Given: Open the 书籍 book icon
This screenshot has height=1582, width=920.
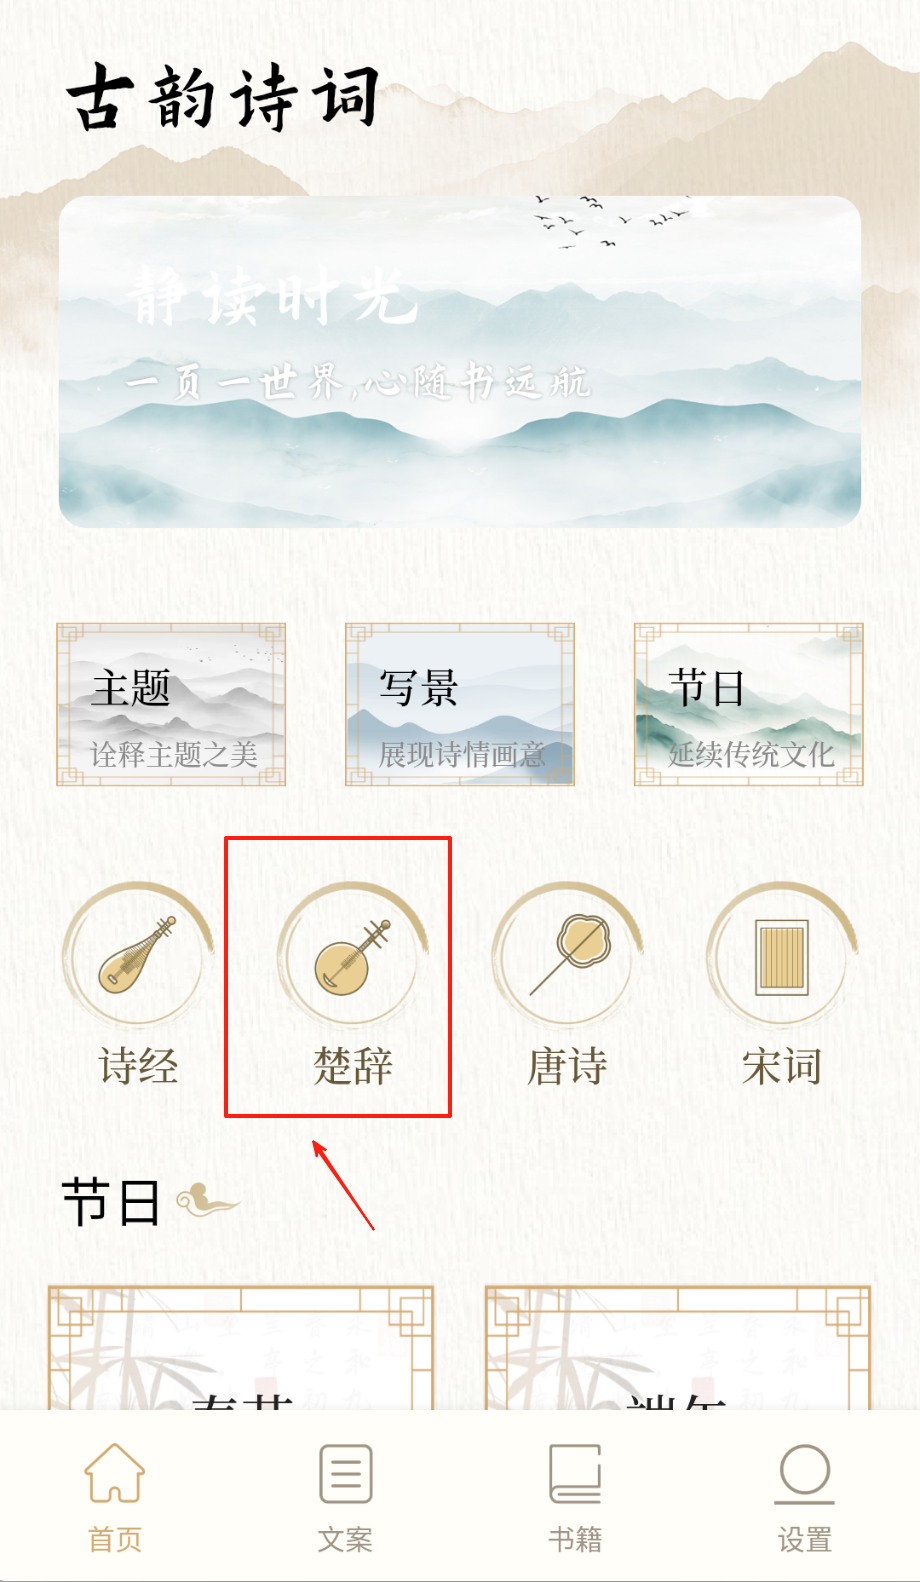Looking at the screenshot, I should tap(575, 1472).
